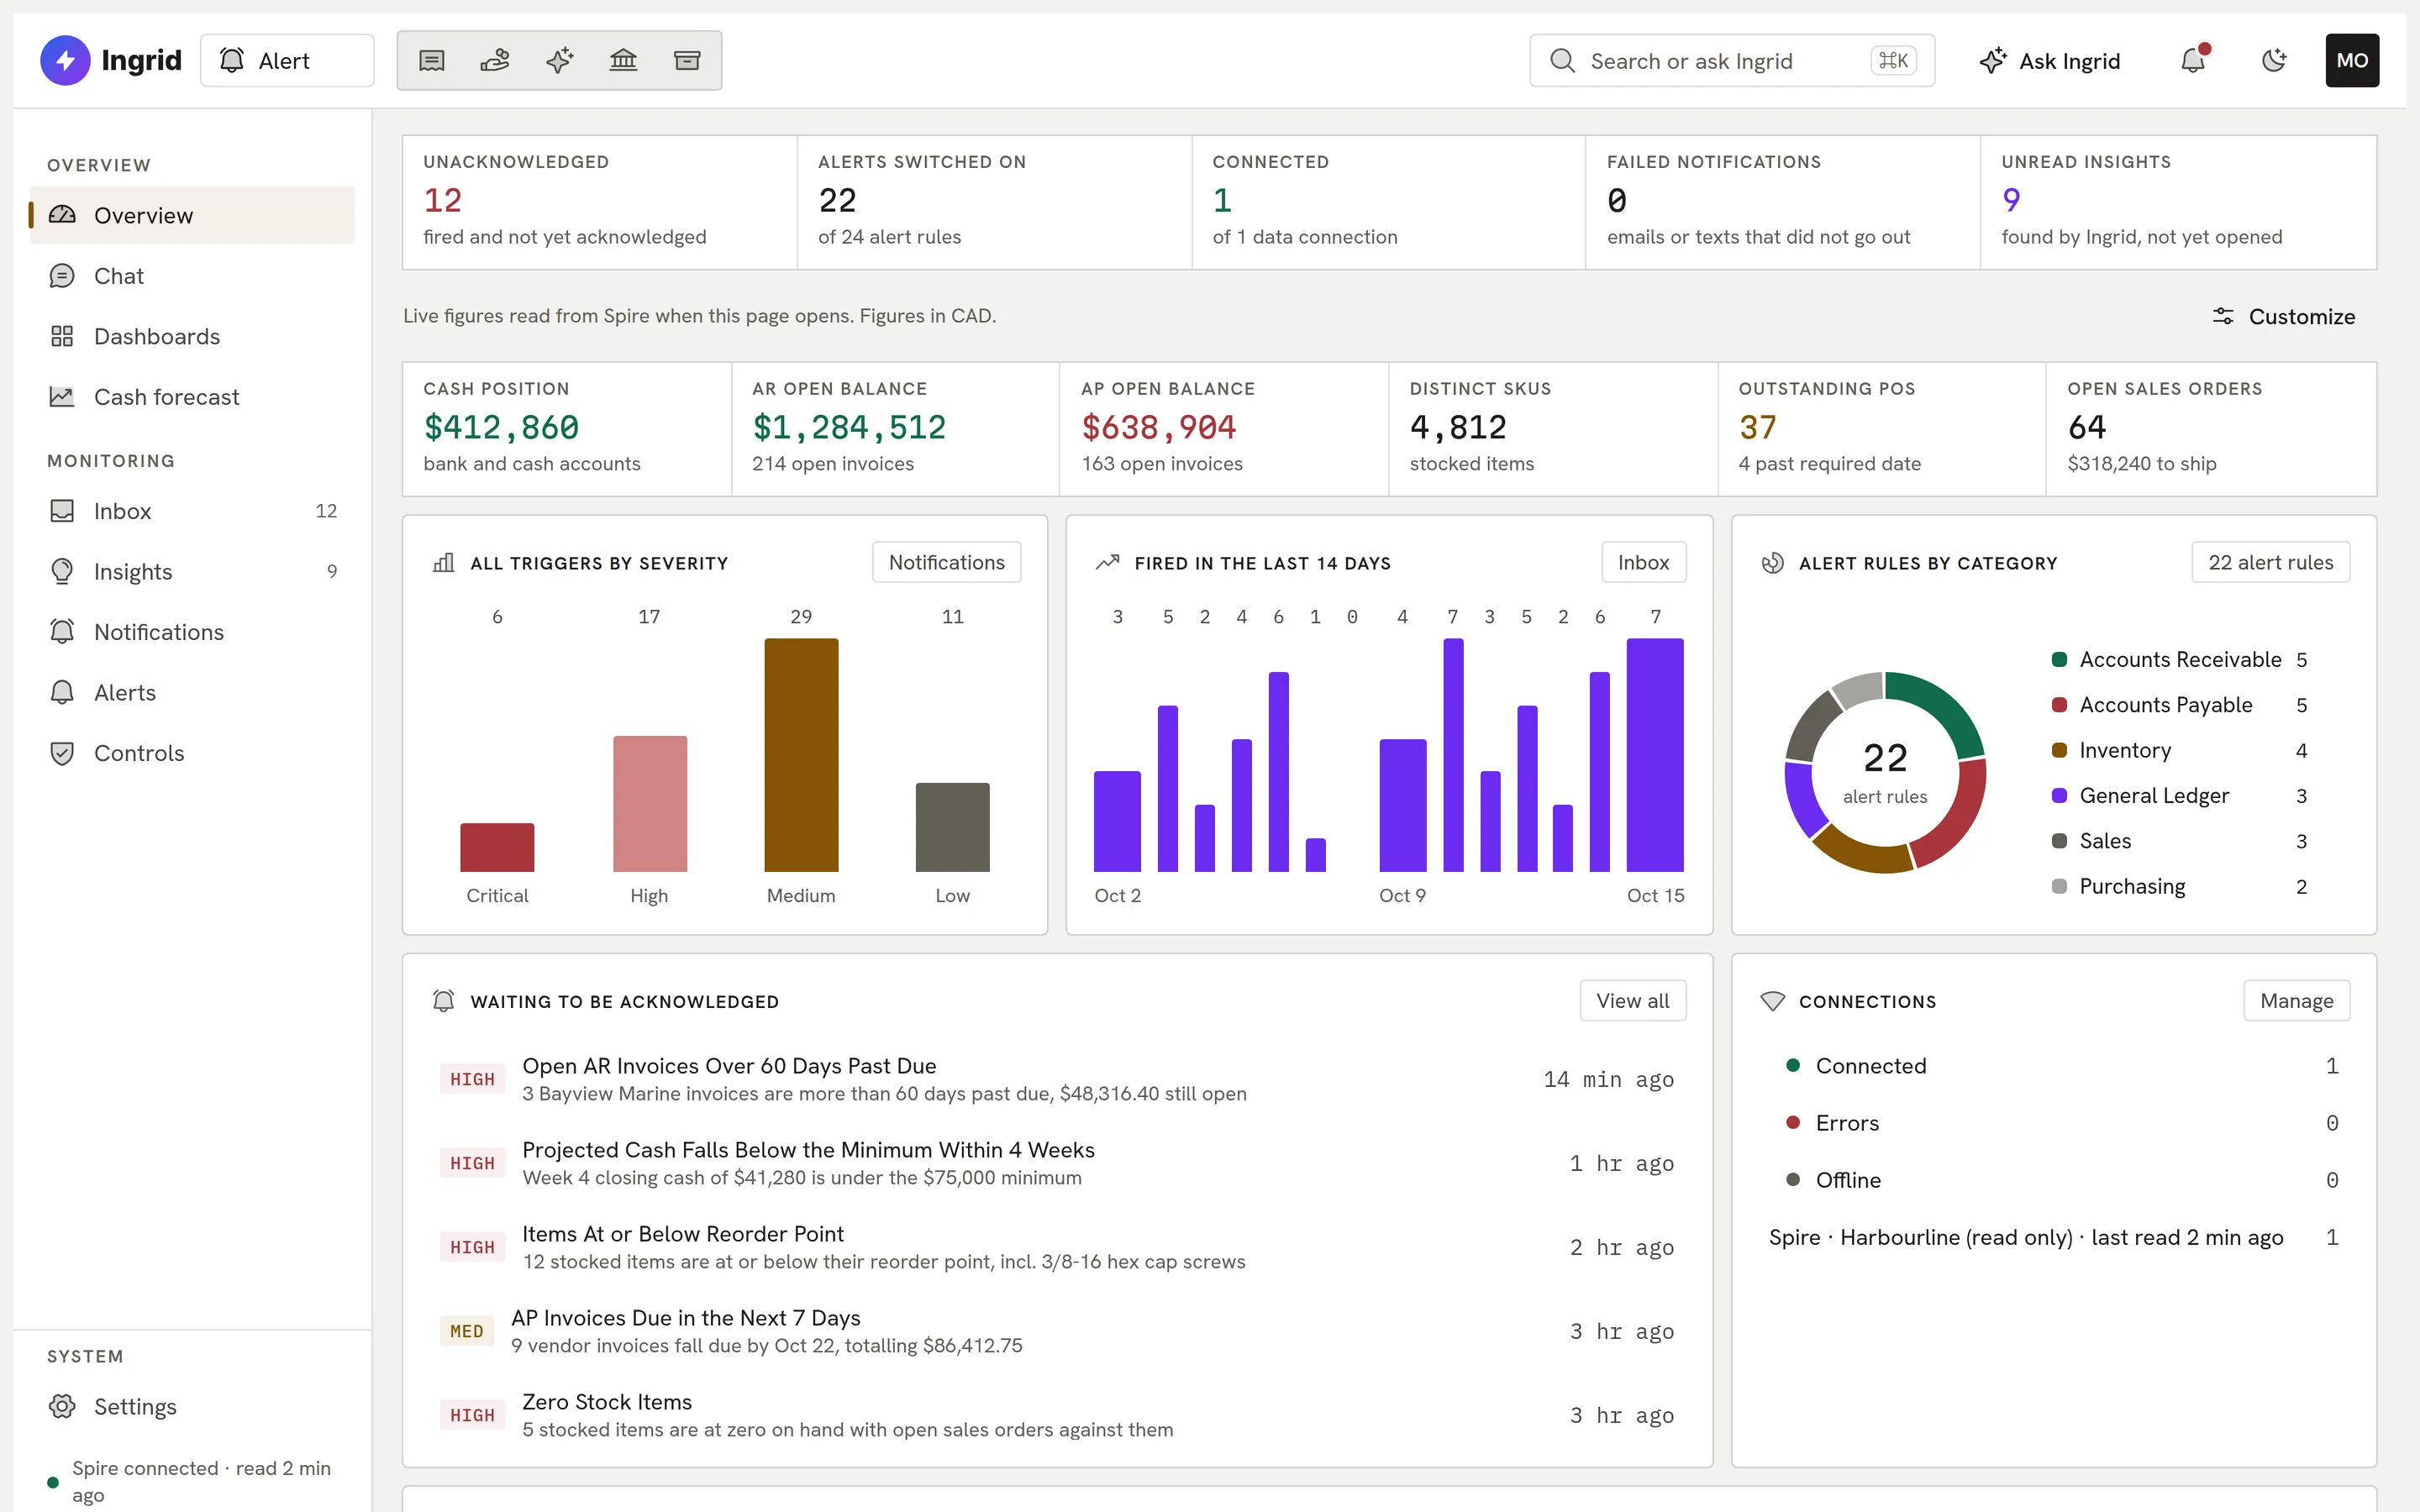Open Settings in the sidebar
2420x1512 pixels.
pos(192,1406)
